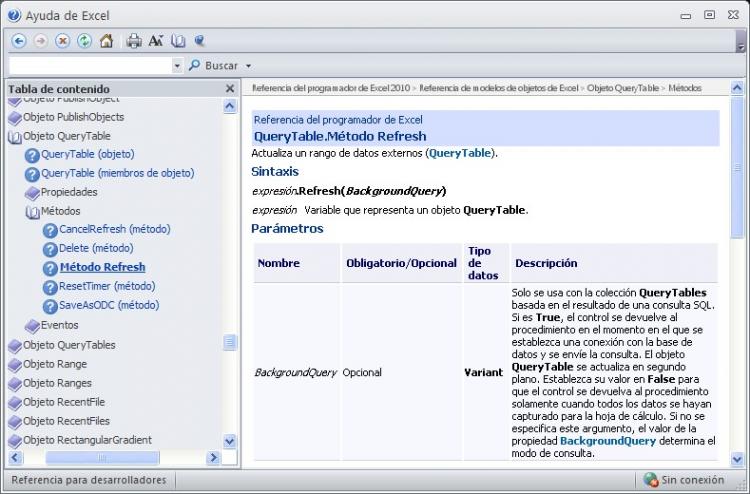Click the book icon beside Propiedades
Viewport: 750px width, 494px height.
[32, 193]
